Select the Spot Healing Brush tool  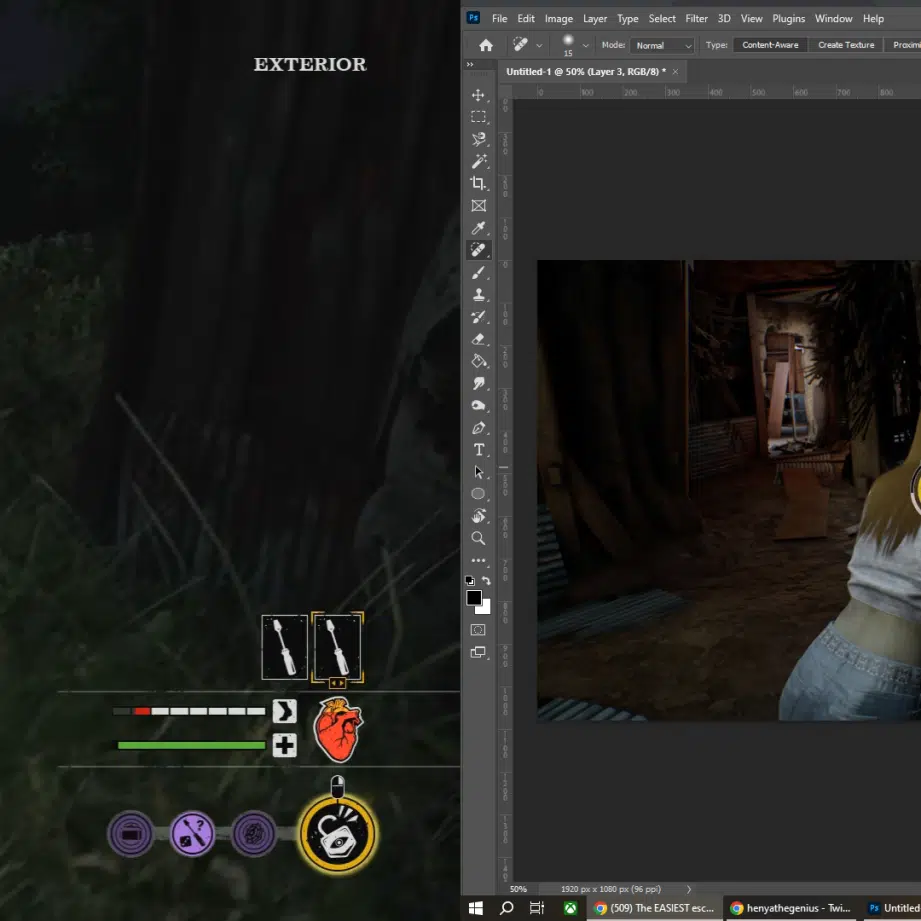[x=478, y=250]
